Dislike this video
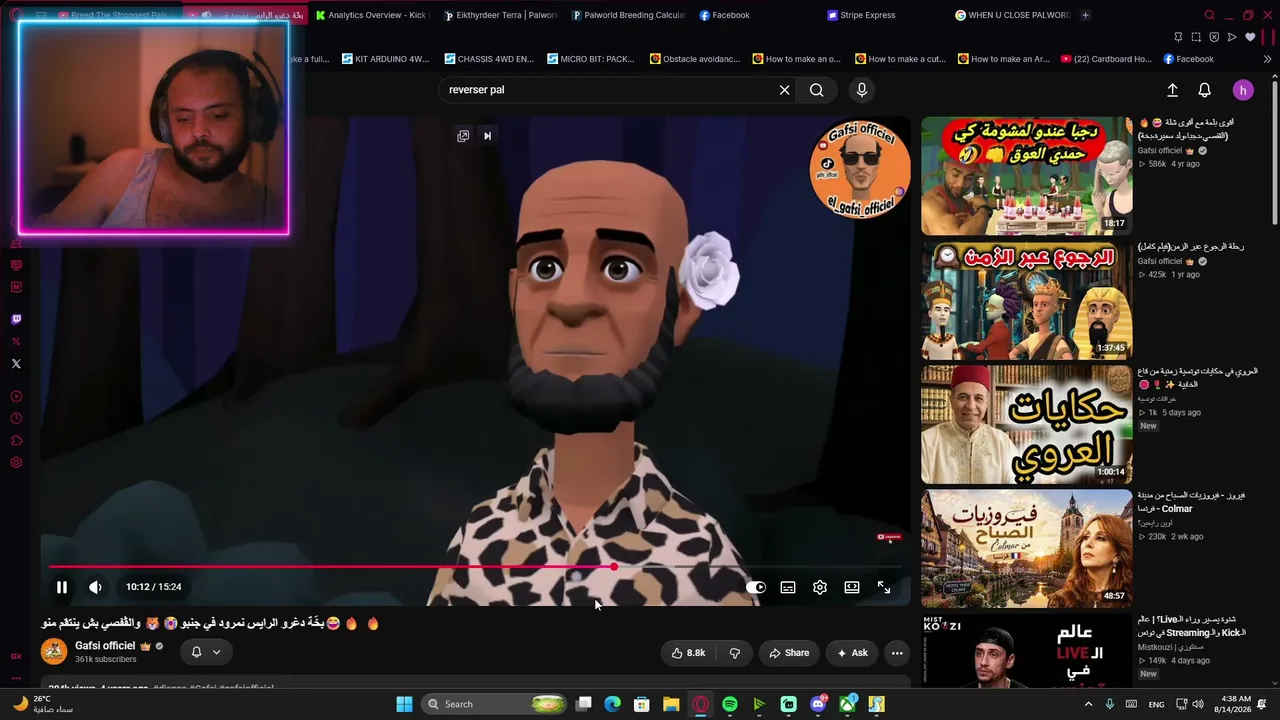 tap(735, 653)
